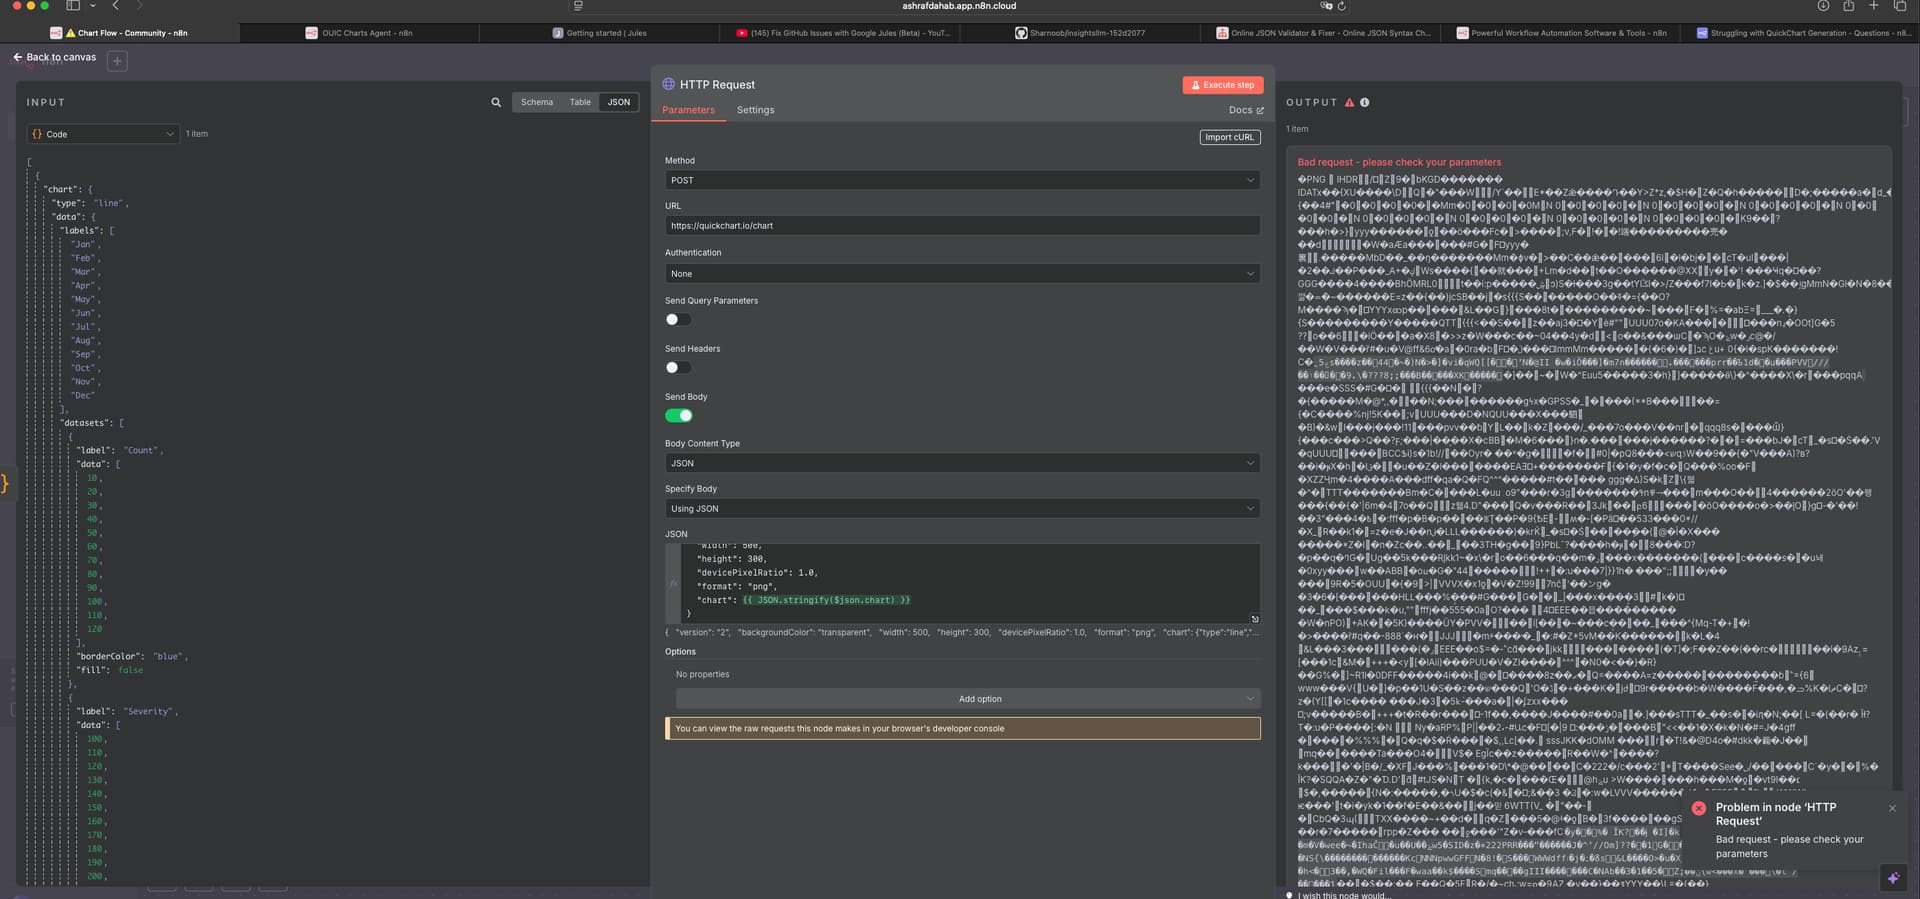Go back to canvas via arrow link
Viewport: 1920px width, 899px height.
[x=55, y=58]
